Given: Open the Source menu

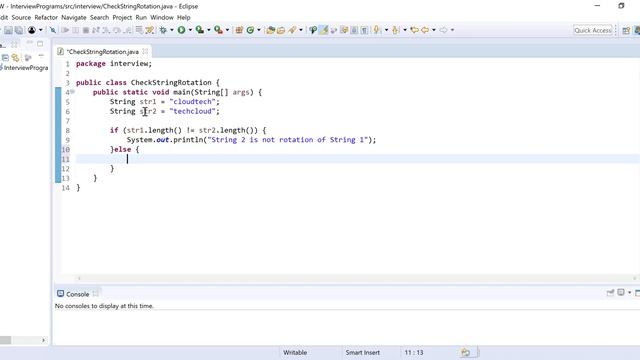Looking at the screenshot, I should coord(21,18).
